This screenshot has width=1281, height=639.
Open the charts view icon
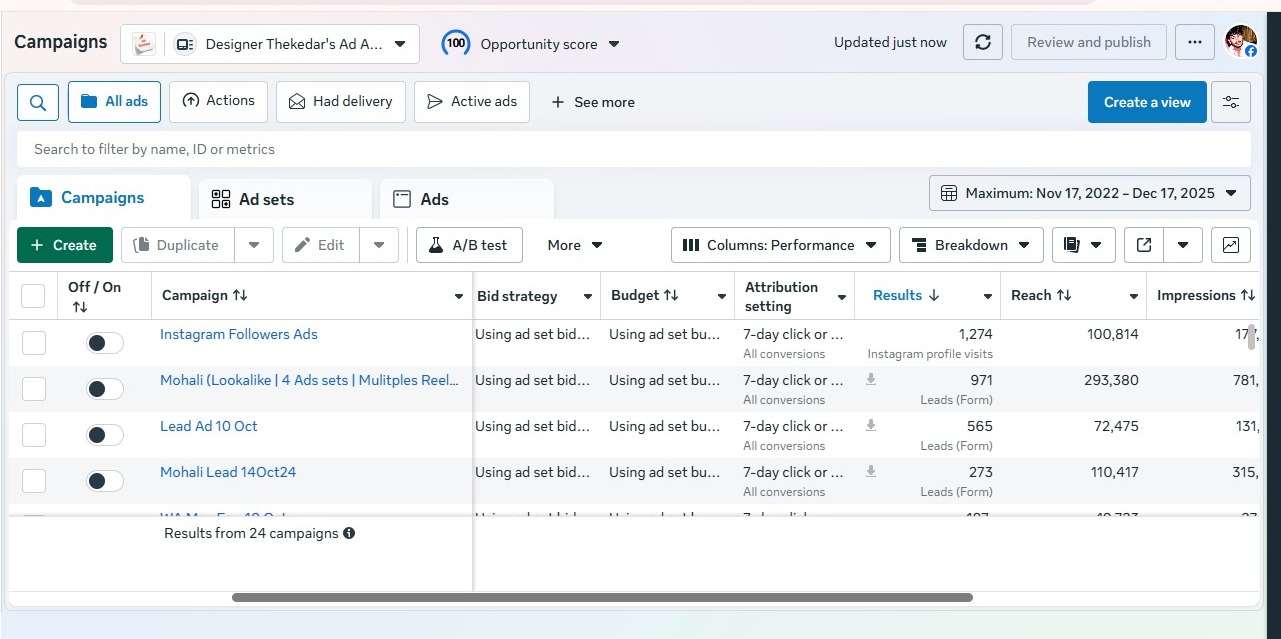1230,245
